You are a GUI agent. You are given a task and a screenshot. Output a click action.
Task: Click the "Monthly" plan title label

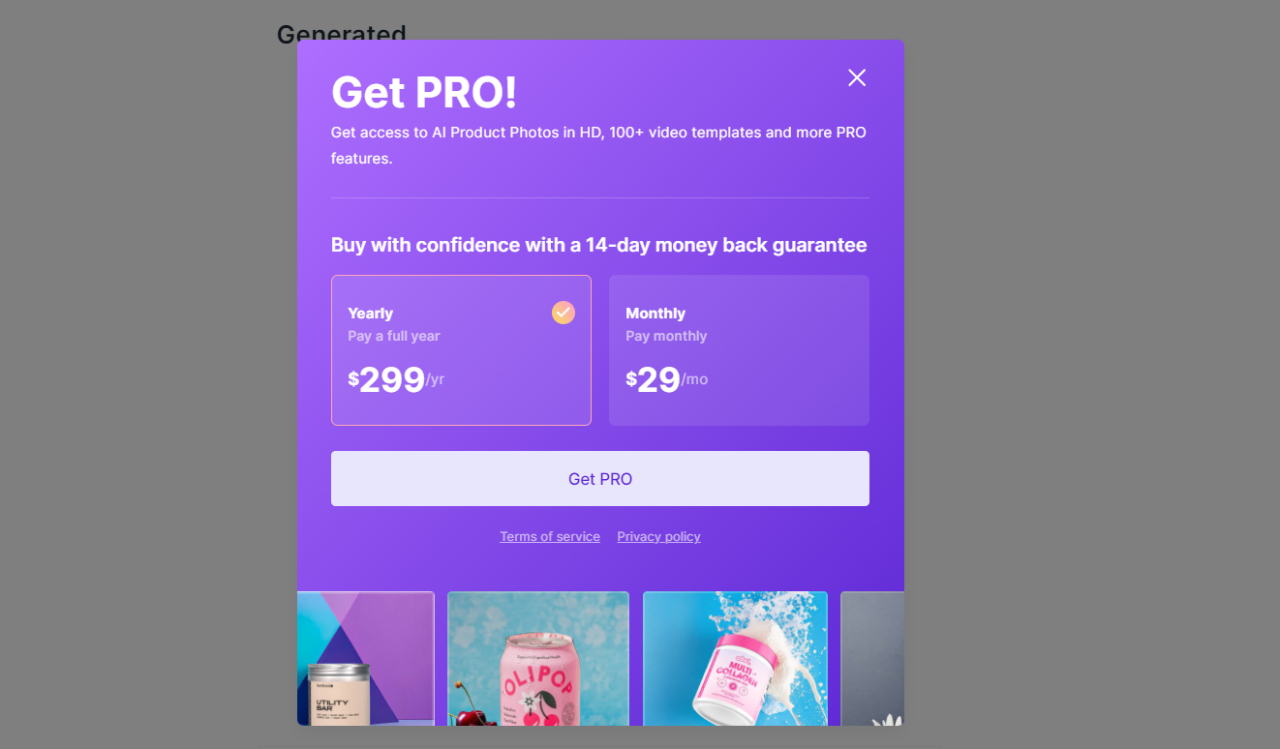coord(655,313)
